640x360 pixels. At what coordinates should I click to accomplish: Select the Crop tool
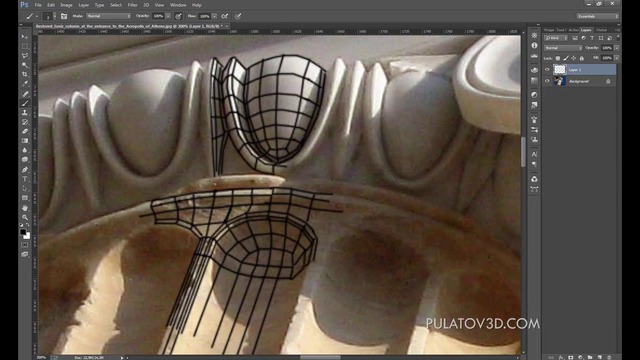(25, 74)
